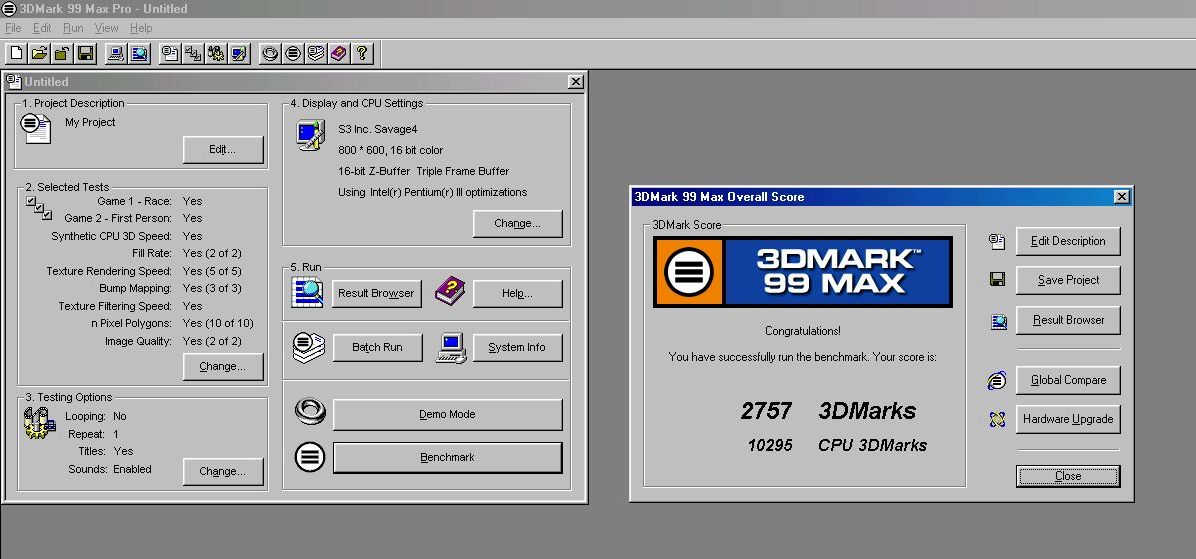Click the Intel Pentium III optimizations text

(432, 192)
